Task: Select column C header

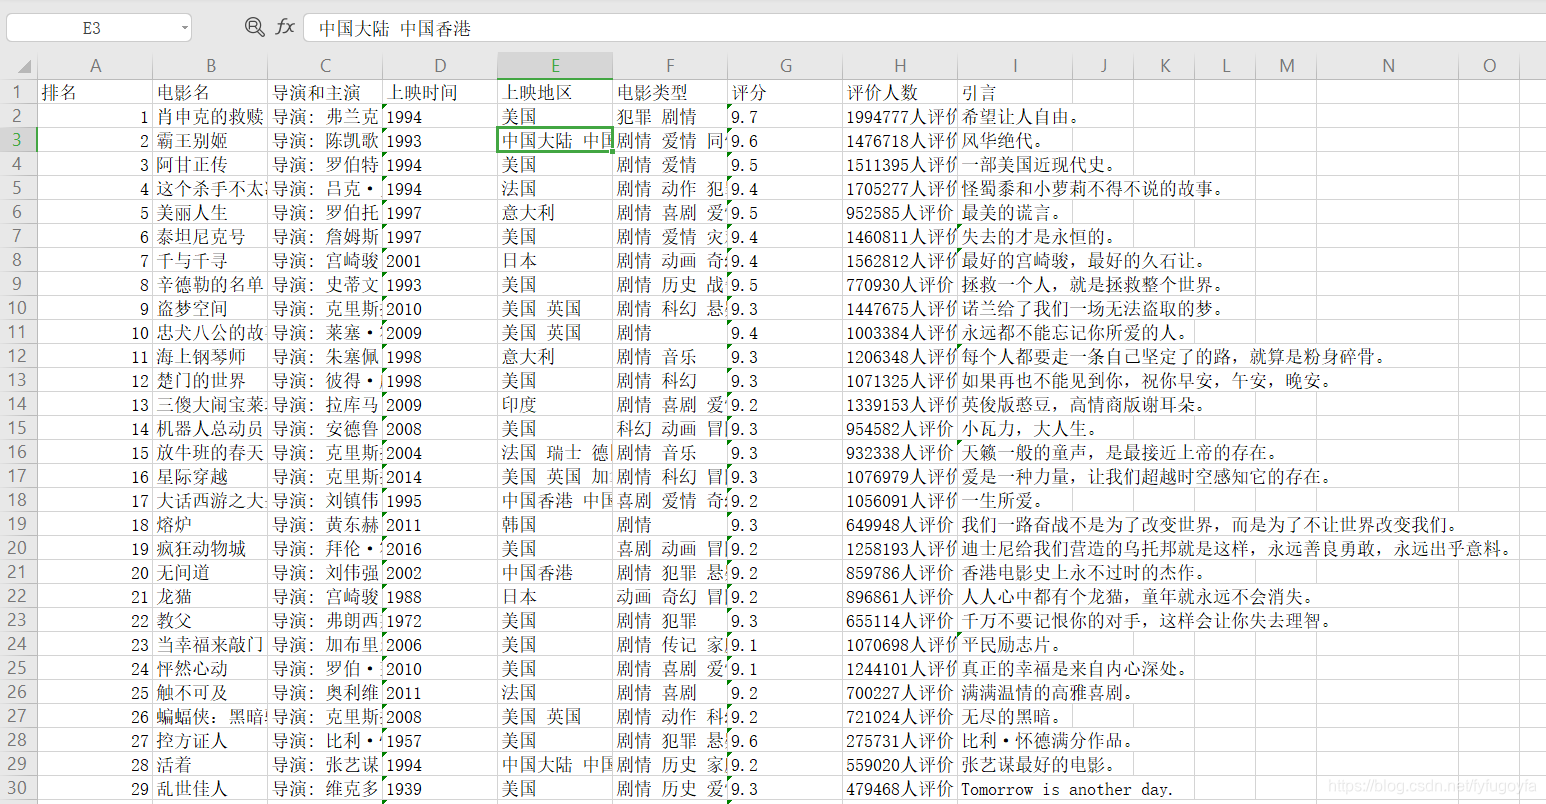Action: (325, 66)
